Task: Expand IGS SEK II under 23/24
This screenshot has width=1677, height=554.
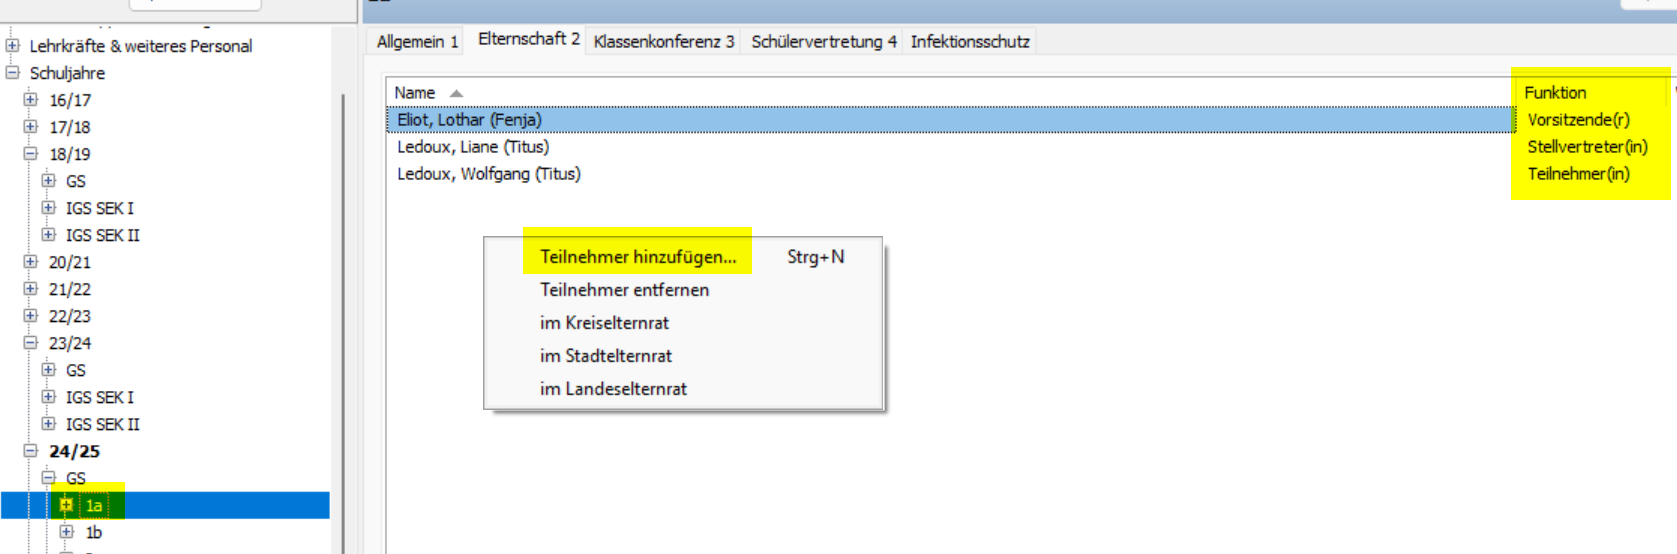Action: point(49,424)
